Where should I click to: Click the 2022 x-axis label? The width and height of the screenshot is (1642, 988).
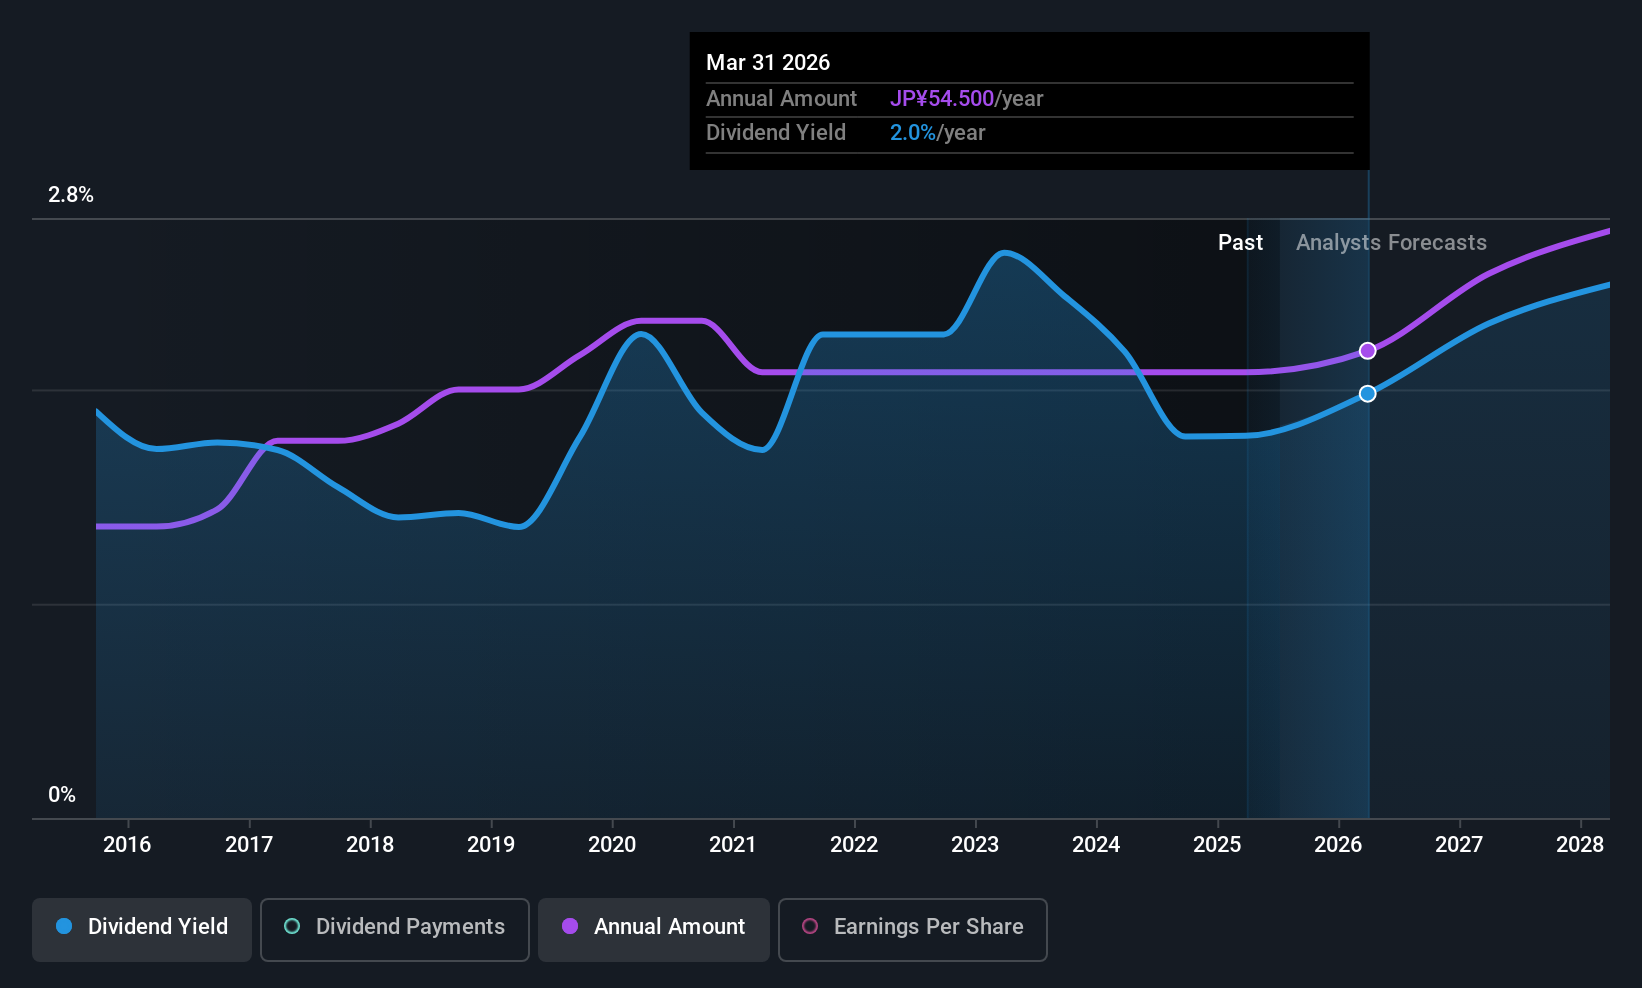854,845
